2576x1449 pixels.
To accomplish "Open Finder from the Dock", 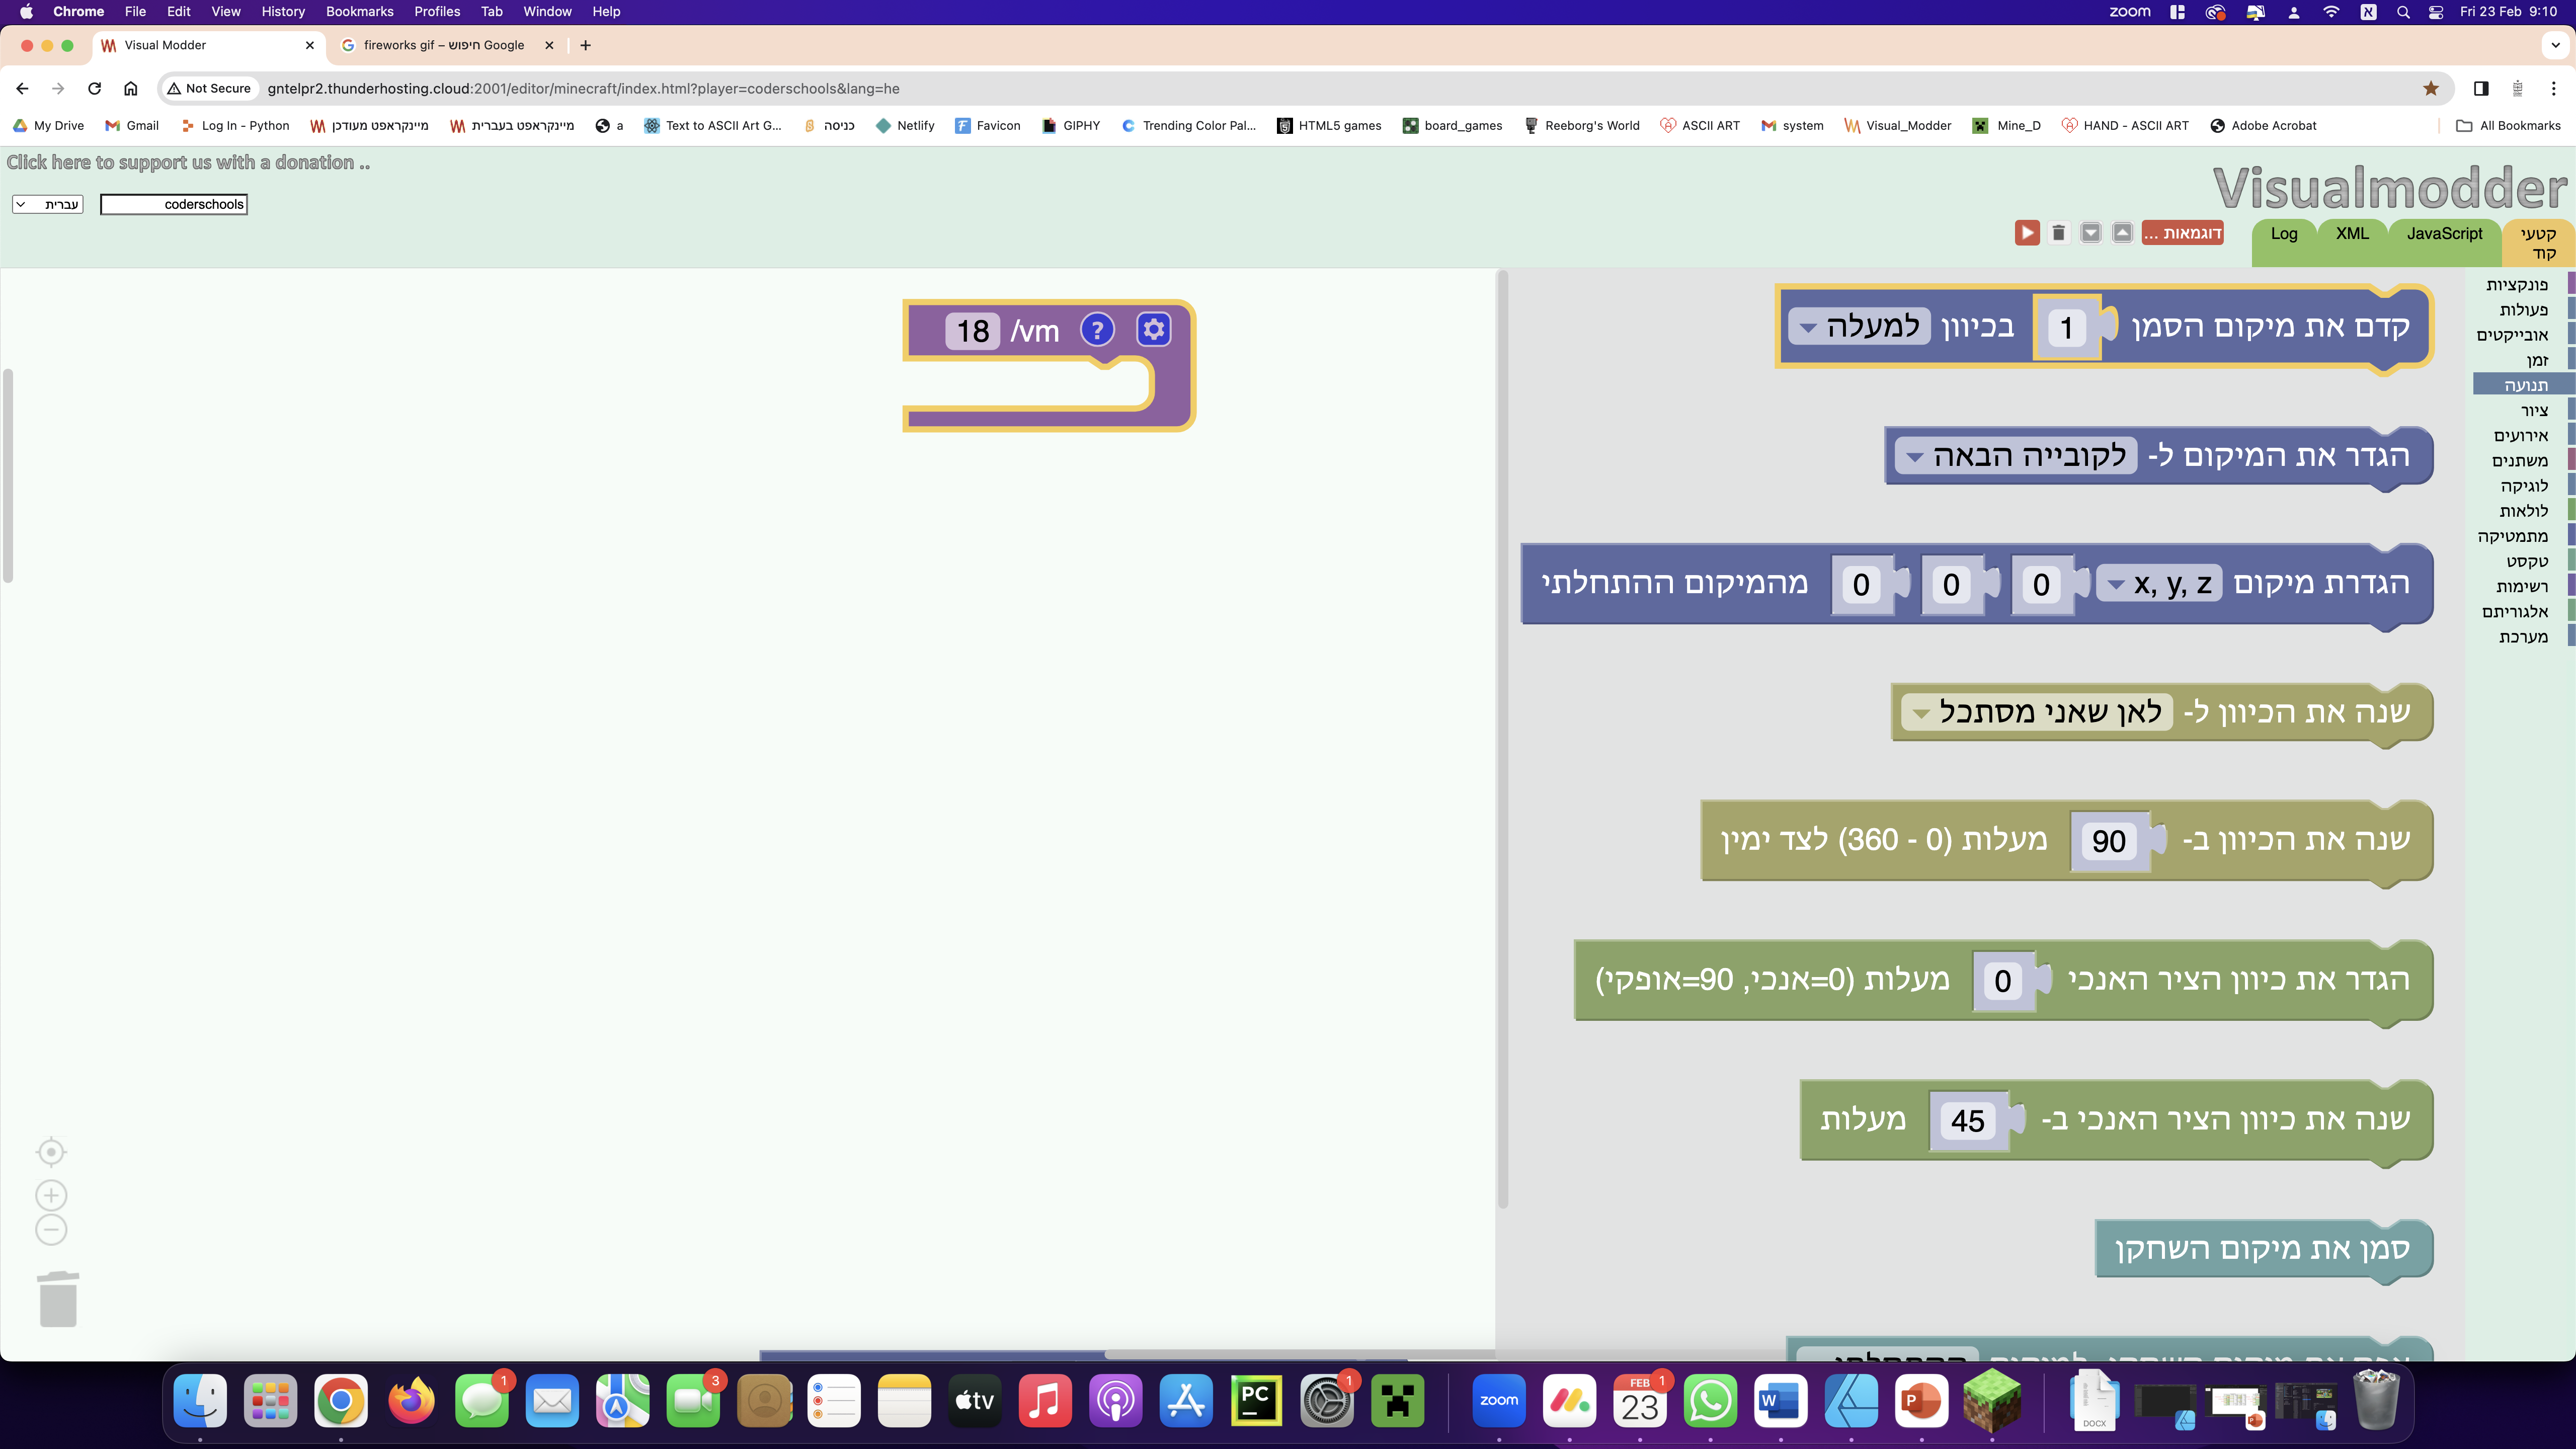I will (200, 1401).
